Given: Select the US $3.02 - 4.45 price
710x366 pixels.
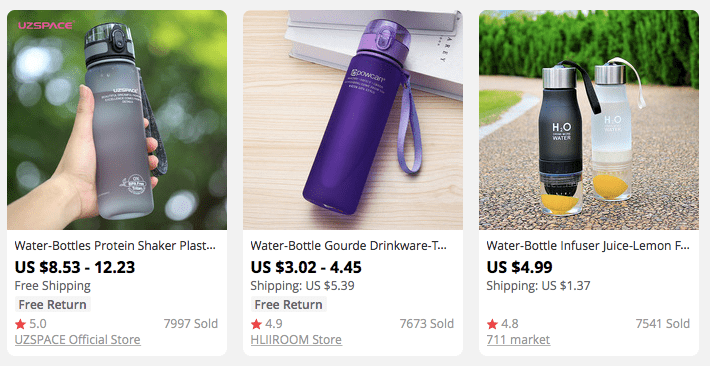Looking at the screenshot, I should coord(306,267).
